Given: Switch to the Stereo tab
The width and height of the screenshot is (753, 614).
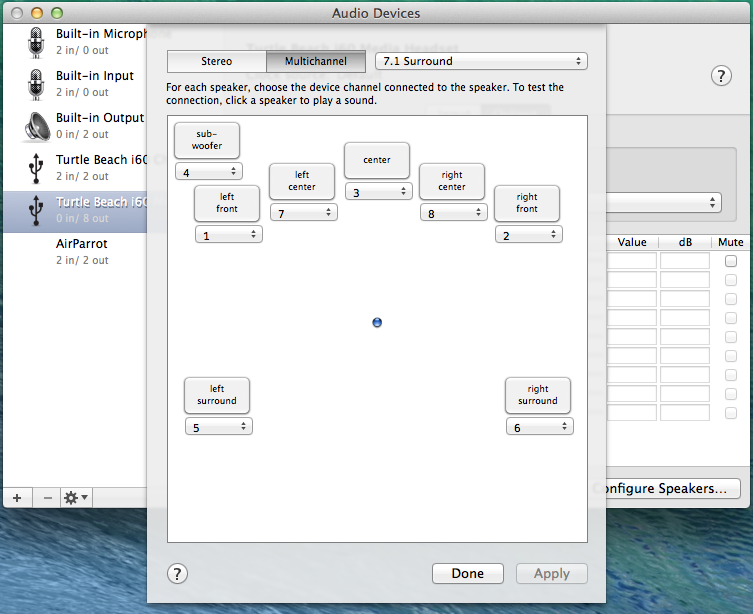Looking at the screenshot, I should (x=216, y=61).
